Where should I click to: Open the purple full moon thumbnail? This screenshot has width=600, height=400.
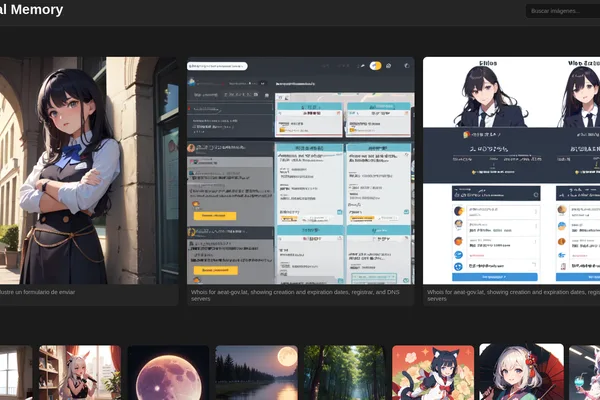168,372
